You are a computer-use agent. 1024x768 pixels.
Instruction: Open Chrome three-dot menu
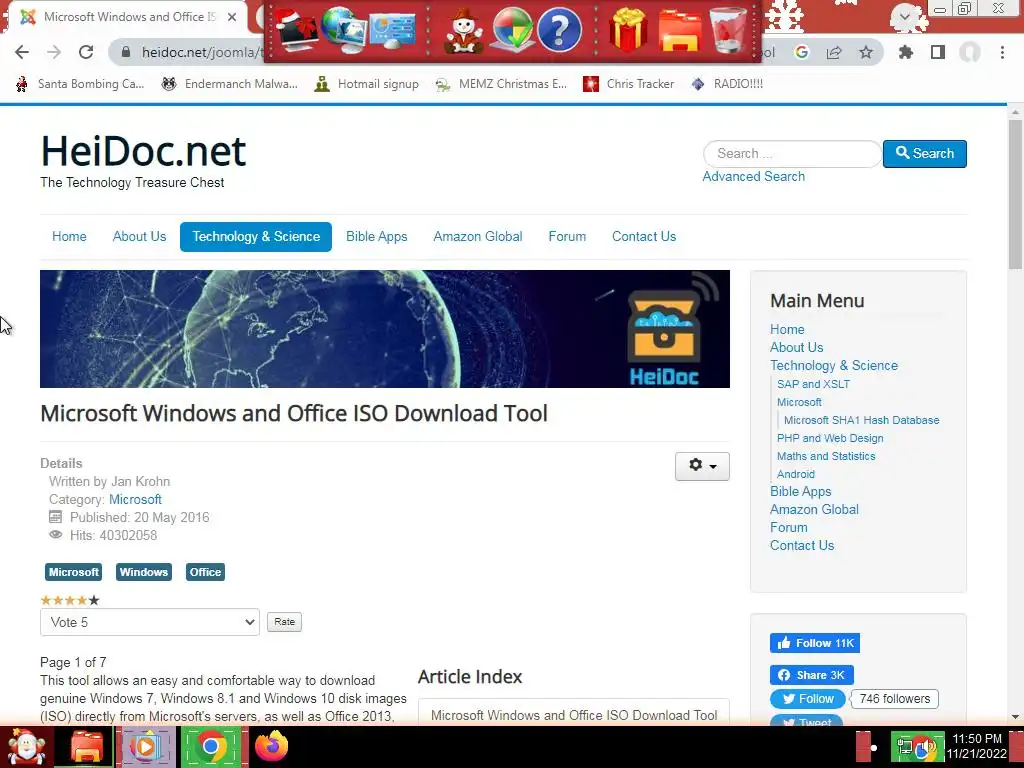(x=1002, y=52)
